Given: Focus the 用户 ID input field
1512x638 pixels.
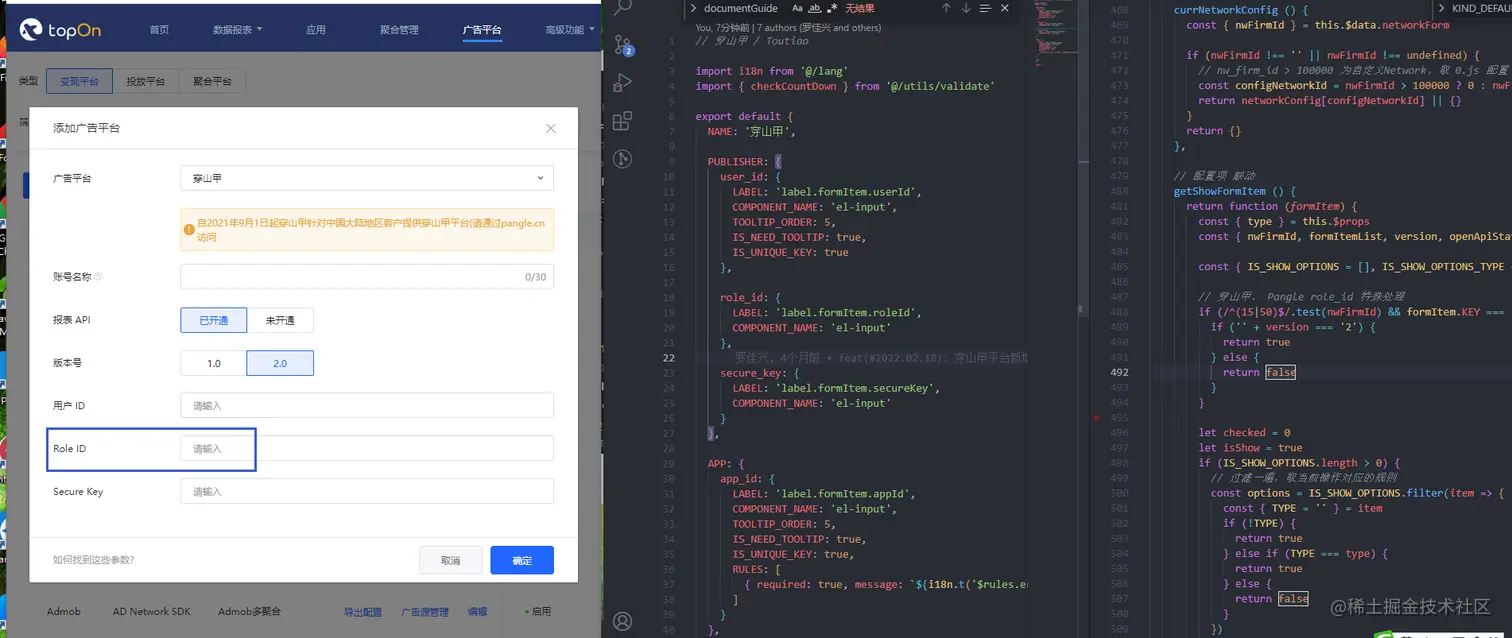Looking at the screenshot, I should [367, 405].
